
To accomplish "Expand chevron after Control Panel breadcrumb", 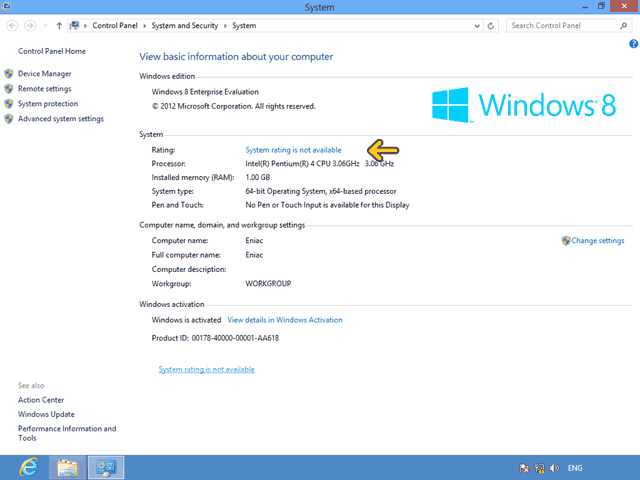I will coord(144,26).
